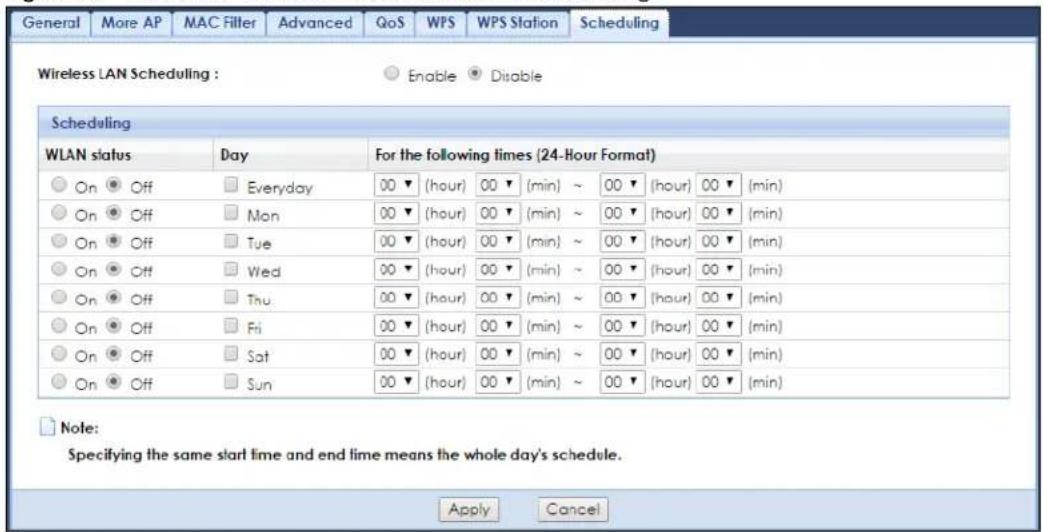
Task: Select the QoS tab
Action: point(388,23)
